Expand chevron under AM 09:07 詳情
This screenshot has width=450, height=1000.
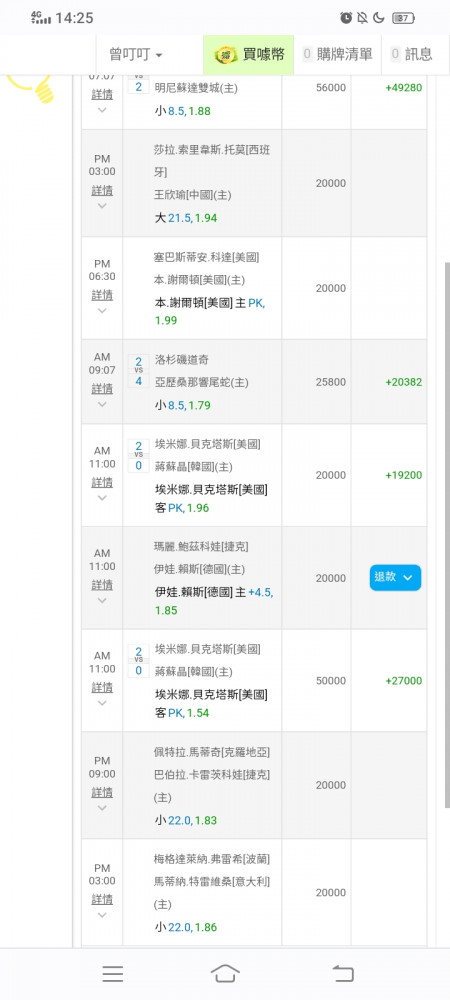point(102,404)
